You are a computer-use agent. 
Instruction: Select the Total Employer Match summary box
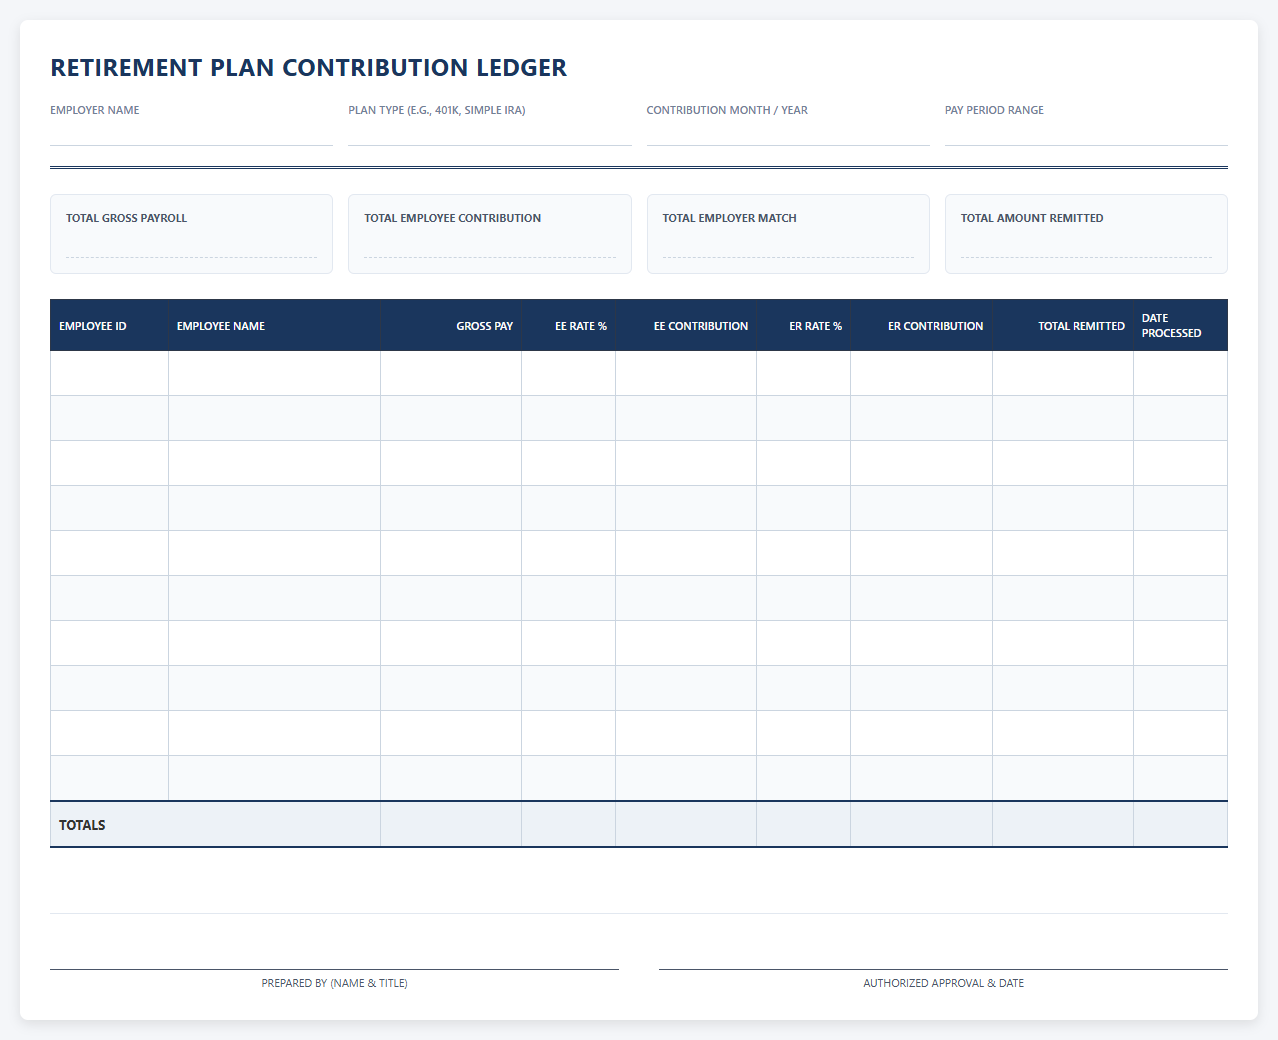pos(788,234)
